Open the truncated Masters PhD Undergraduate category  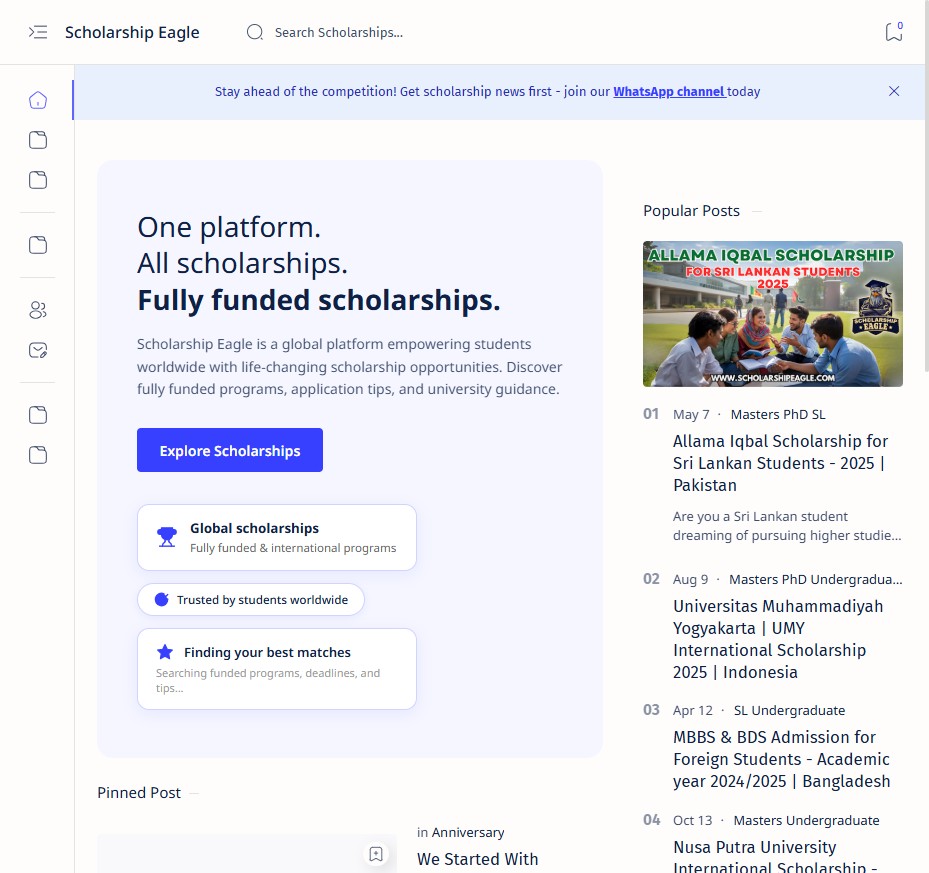coord(816,579)
